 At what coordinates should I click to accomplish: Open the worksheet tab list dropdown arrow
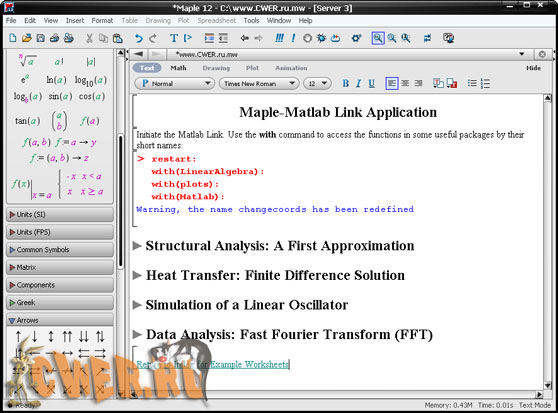521,54
